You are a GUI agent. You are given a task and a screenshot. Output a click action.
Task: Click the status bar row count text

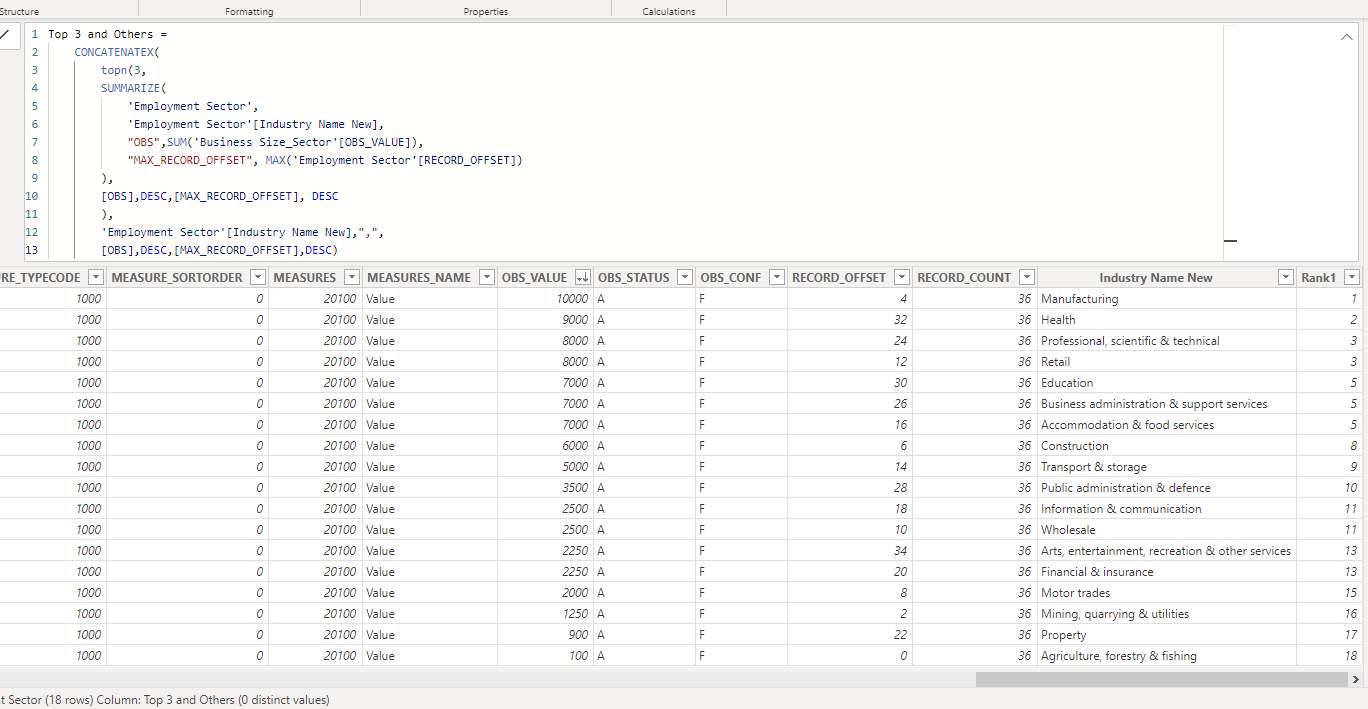(x=165, y=700)
